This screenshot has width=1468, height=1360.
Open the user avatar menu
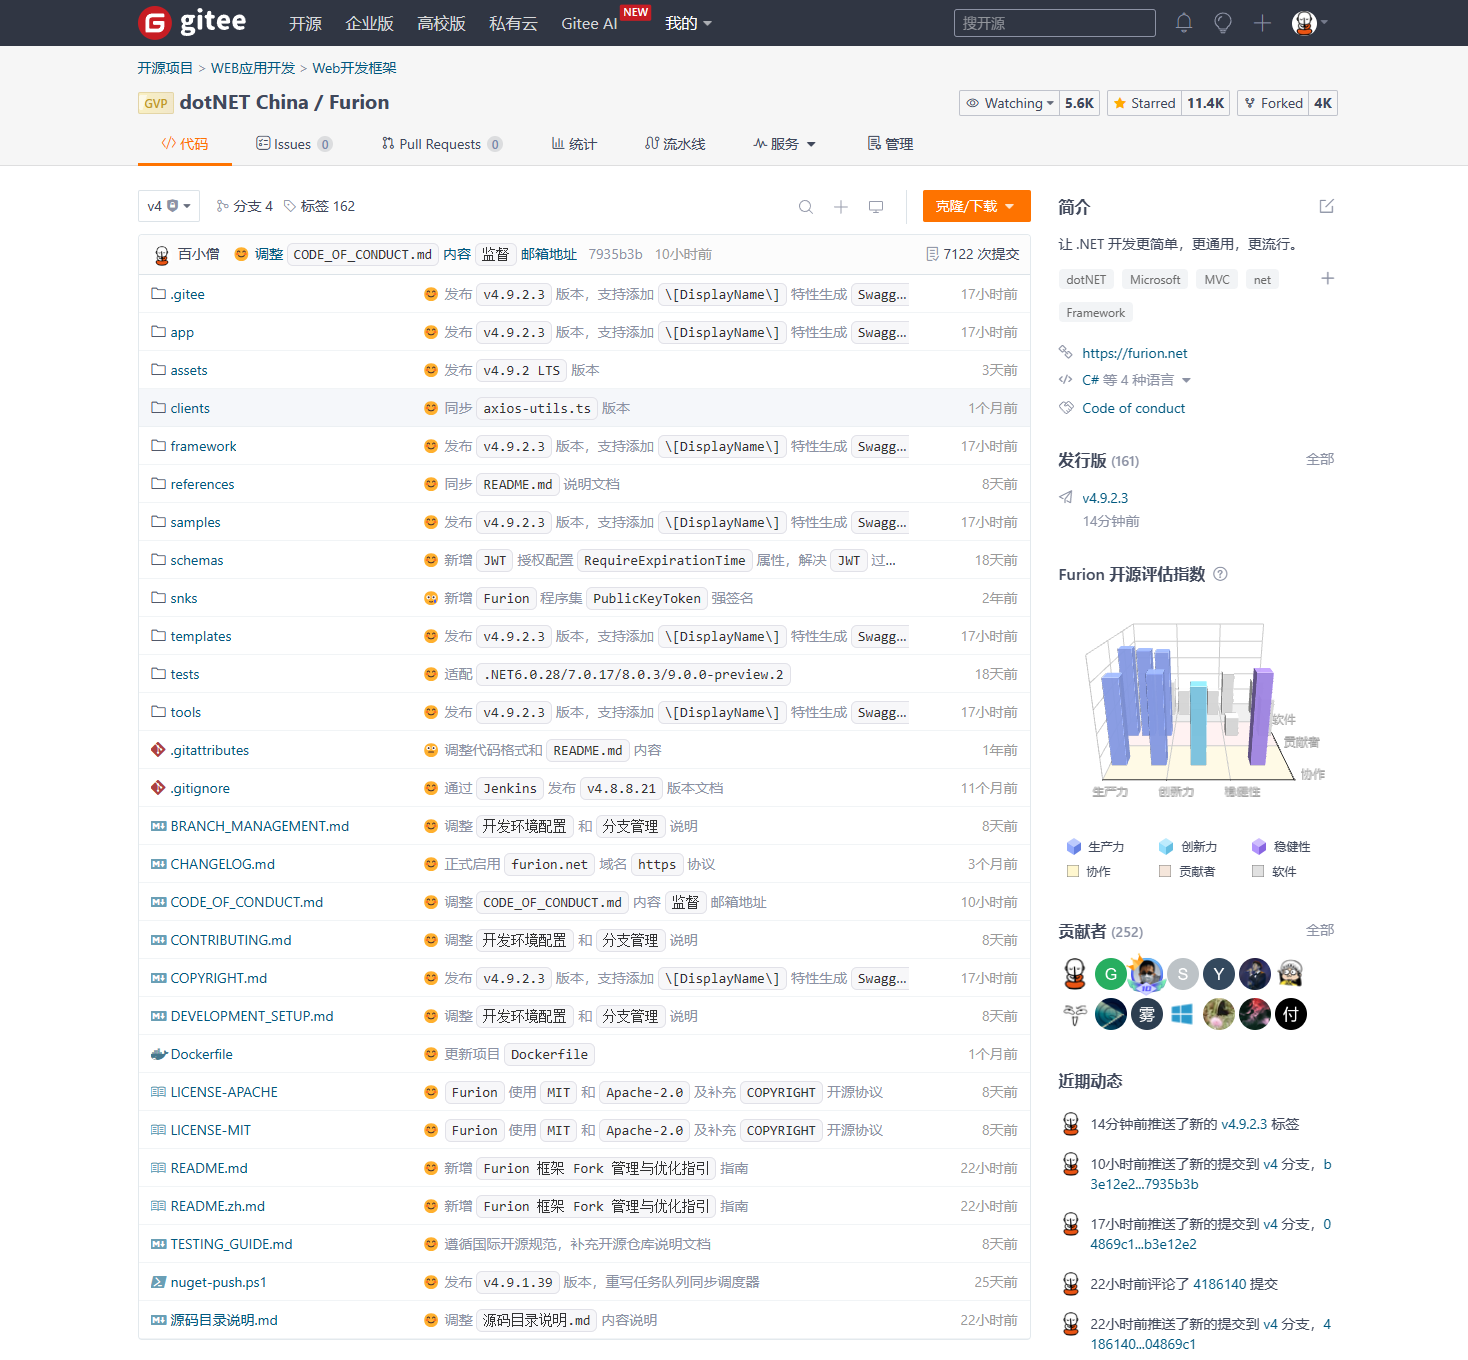click(1309, 22)
